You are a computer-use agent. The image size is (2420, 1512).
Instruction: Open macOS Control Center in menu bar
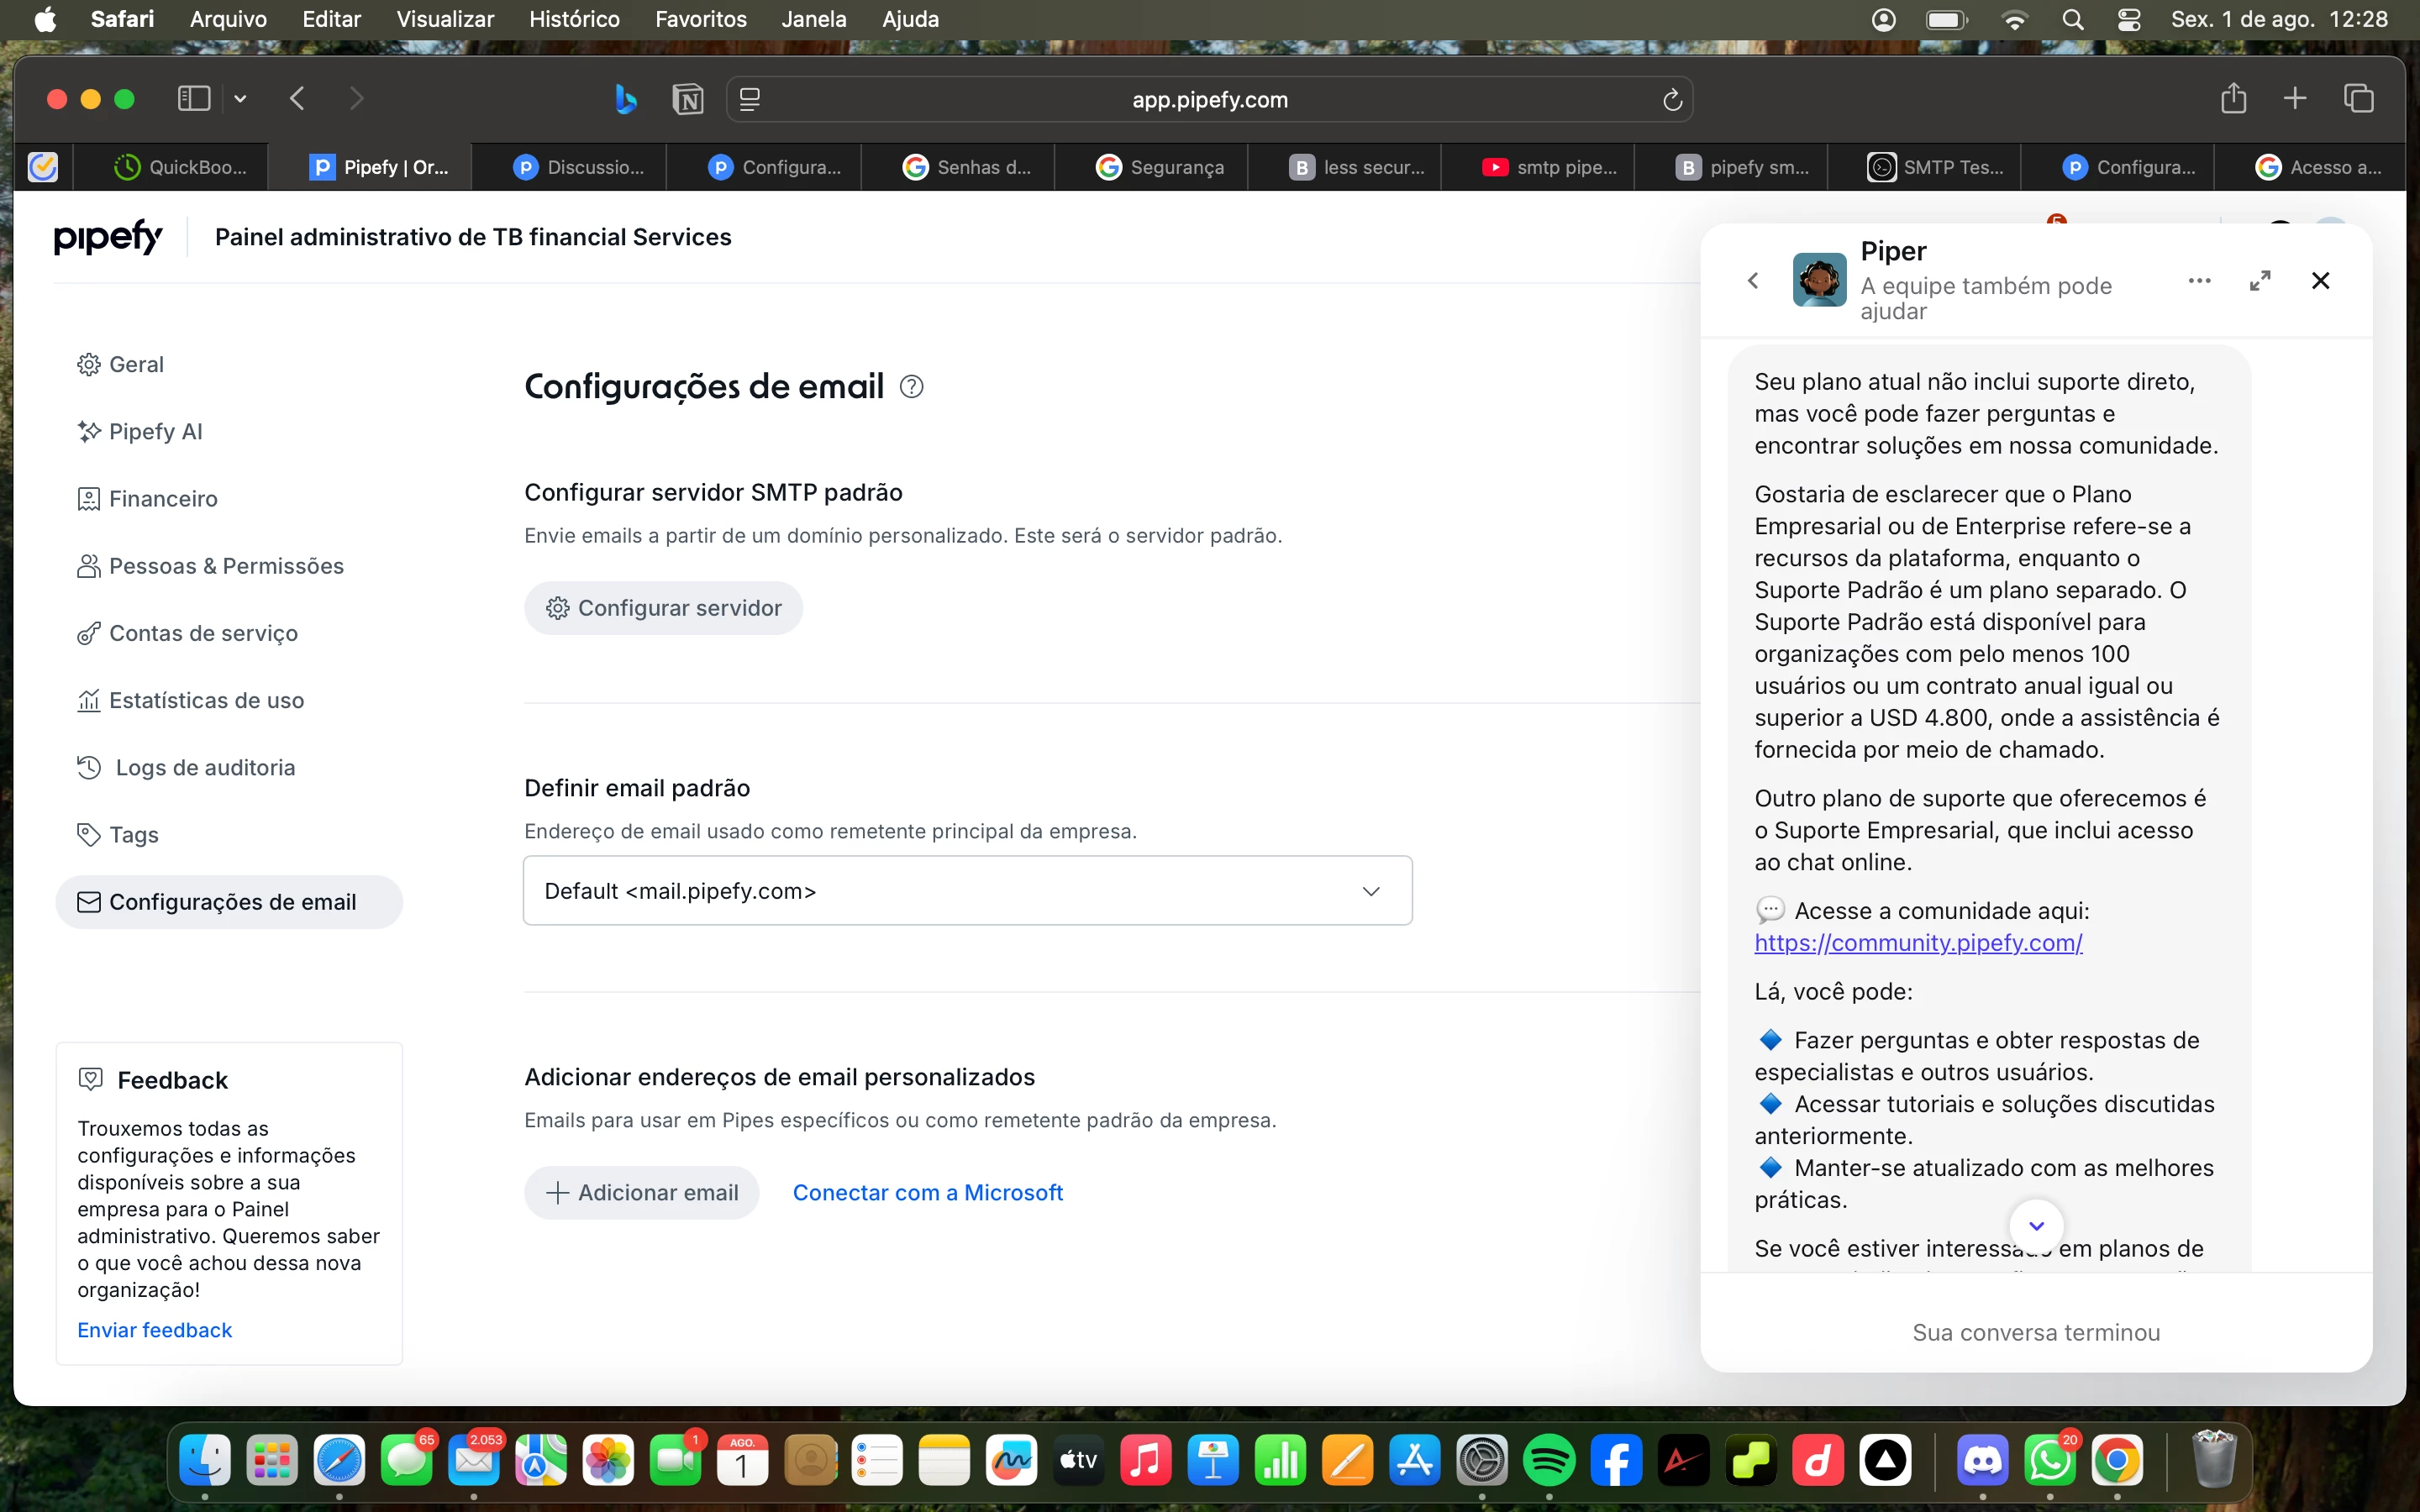click(2129, 20)
